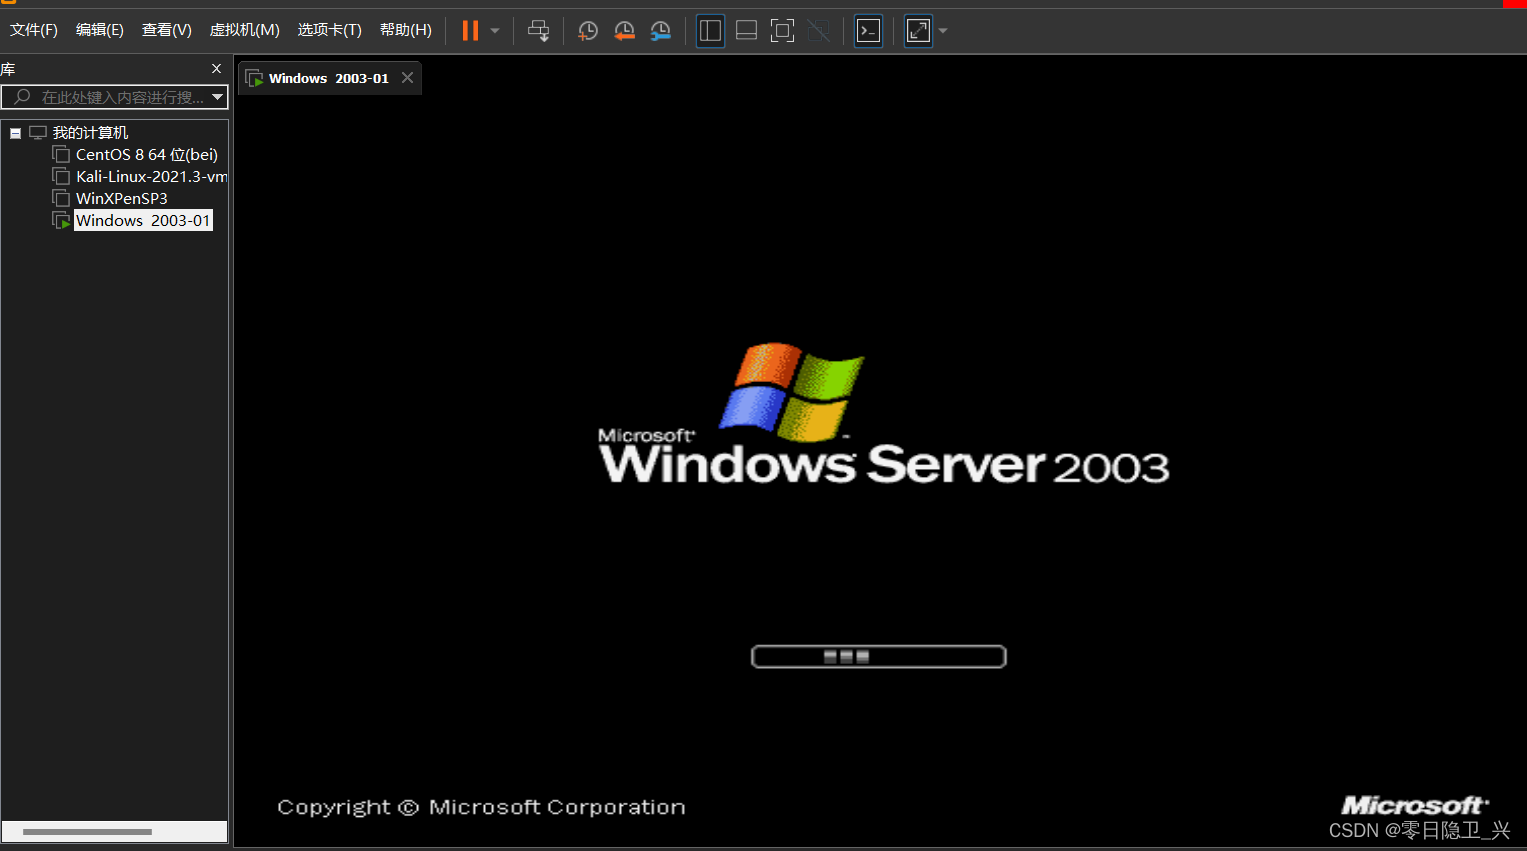Open the 查看(V) menu
Image resolution: width=1527 pixels, height=851 pixels.
[x=166, y=30]
